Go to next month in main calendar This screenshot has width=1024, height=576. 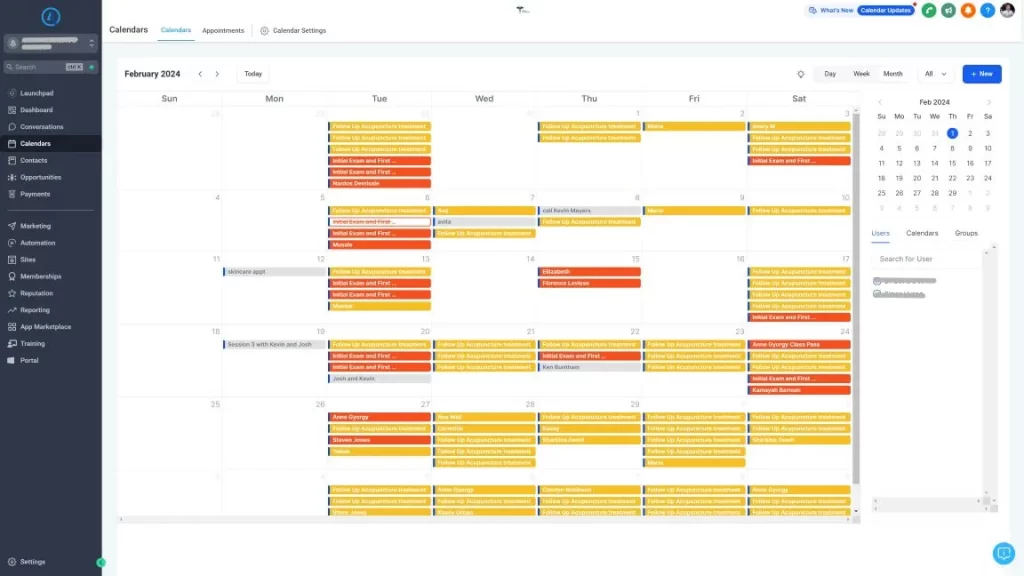point(217,74)
